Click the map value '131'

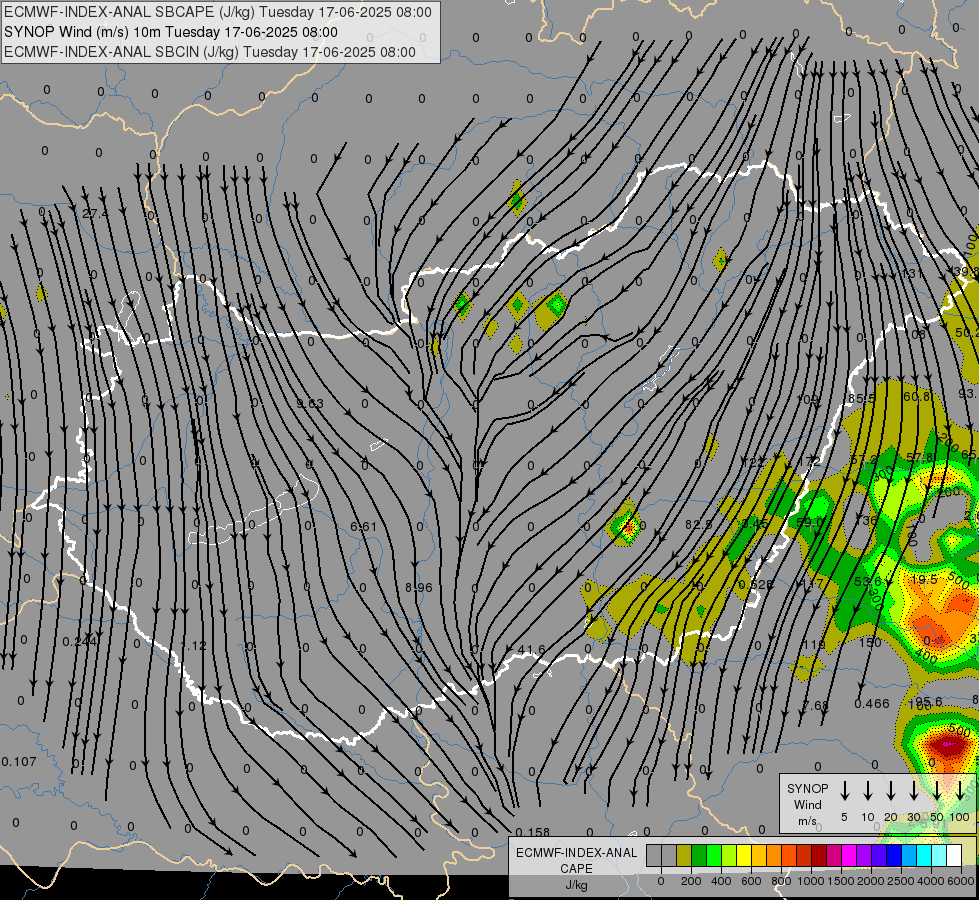click(x=912, y=274)
